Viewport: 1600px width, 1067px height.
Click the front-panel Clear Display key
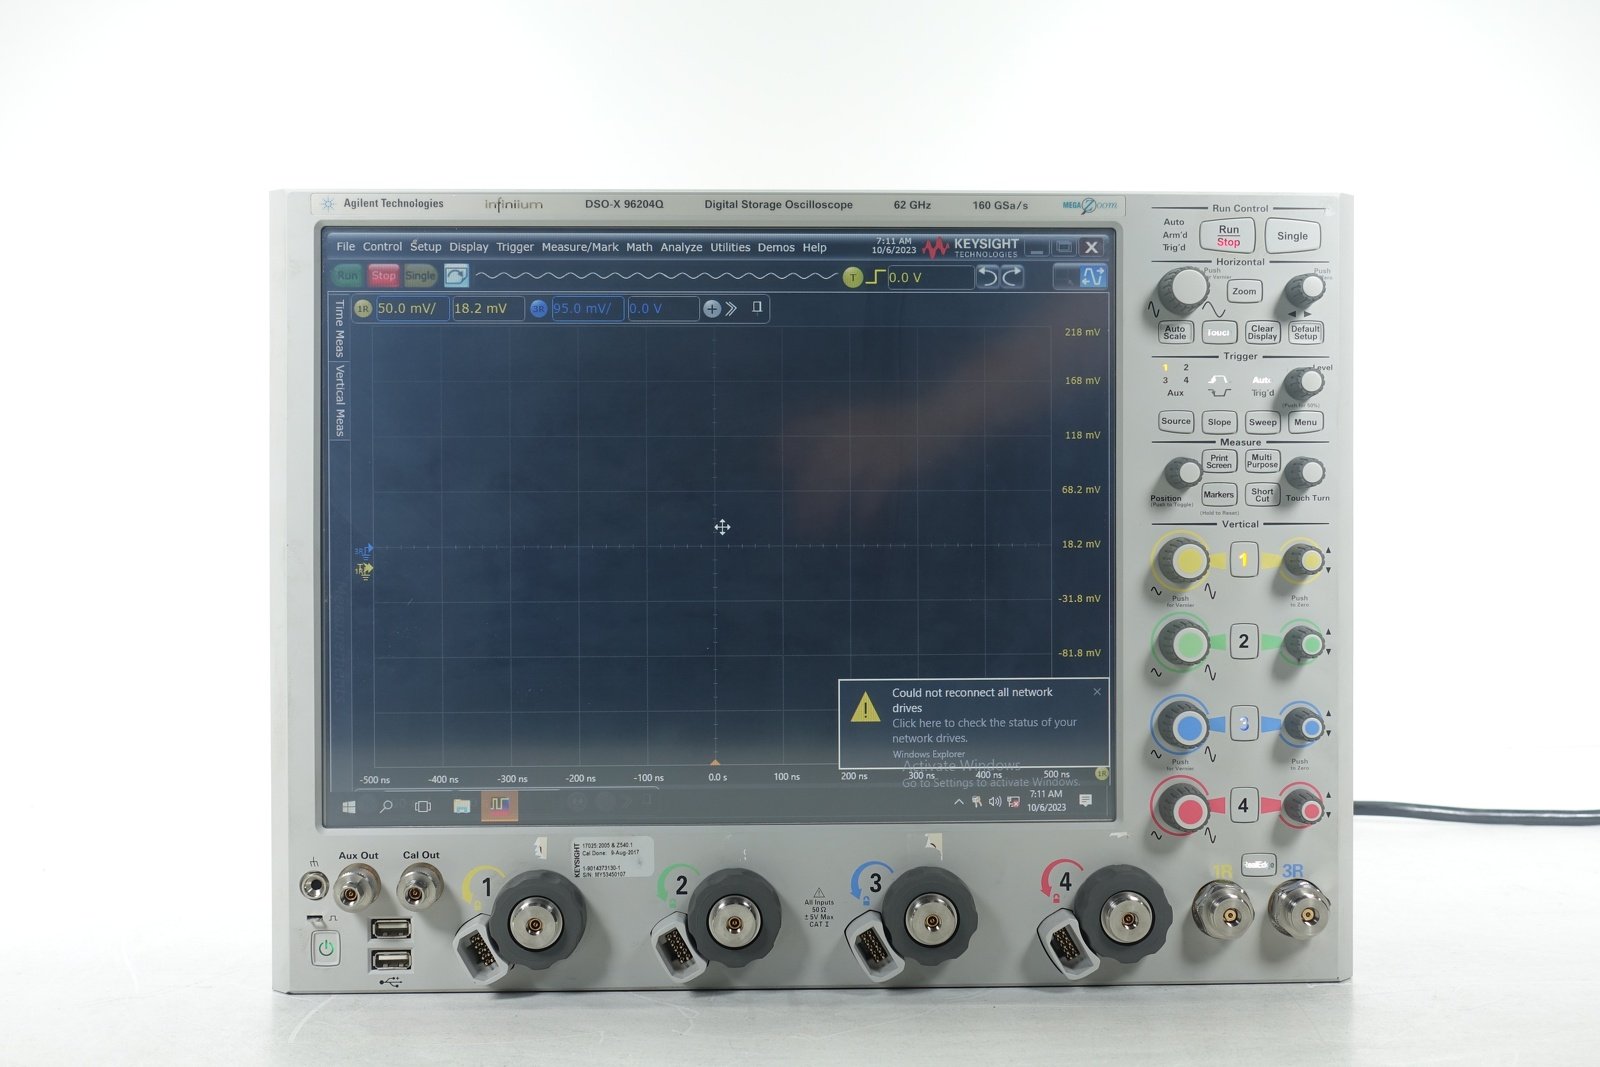[x=1262, y=332]
